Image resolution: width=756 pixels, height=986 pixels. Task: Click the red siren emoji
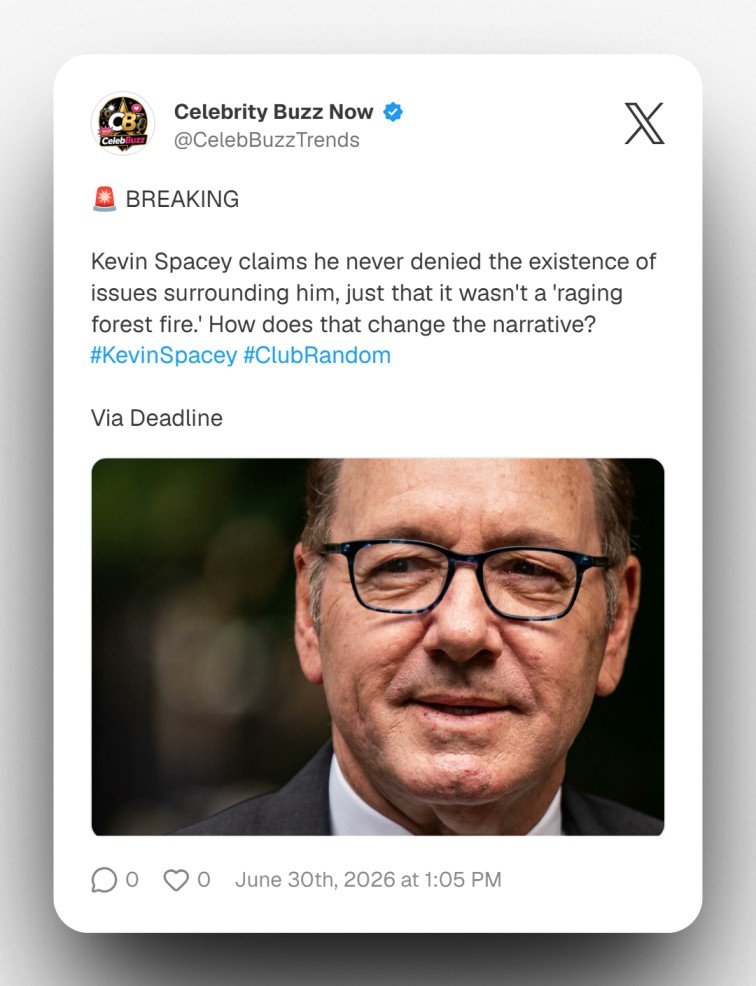(x=104, y=199)
